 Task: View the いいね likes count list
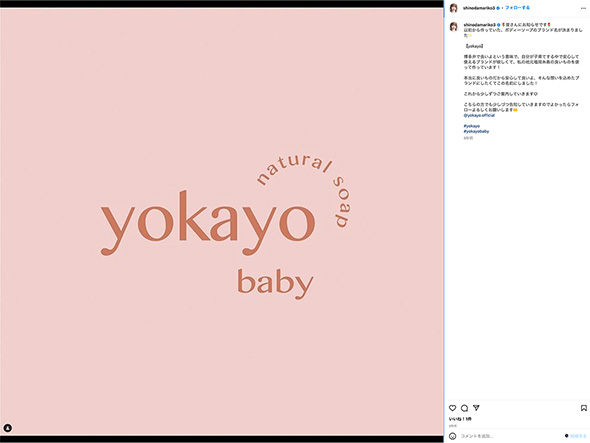pyautogui.click(x=460, y=419)
